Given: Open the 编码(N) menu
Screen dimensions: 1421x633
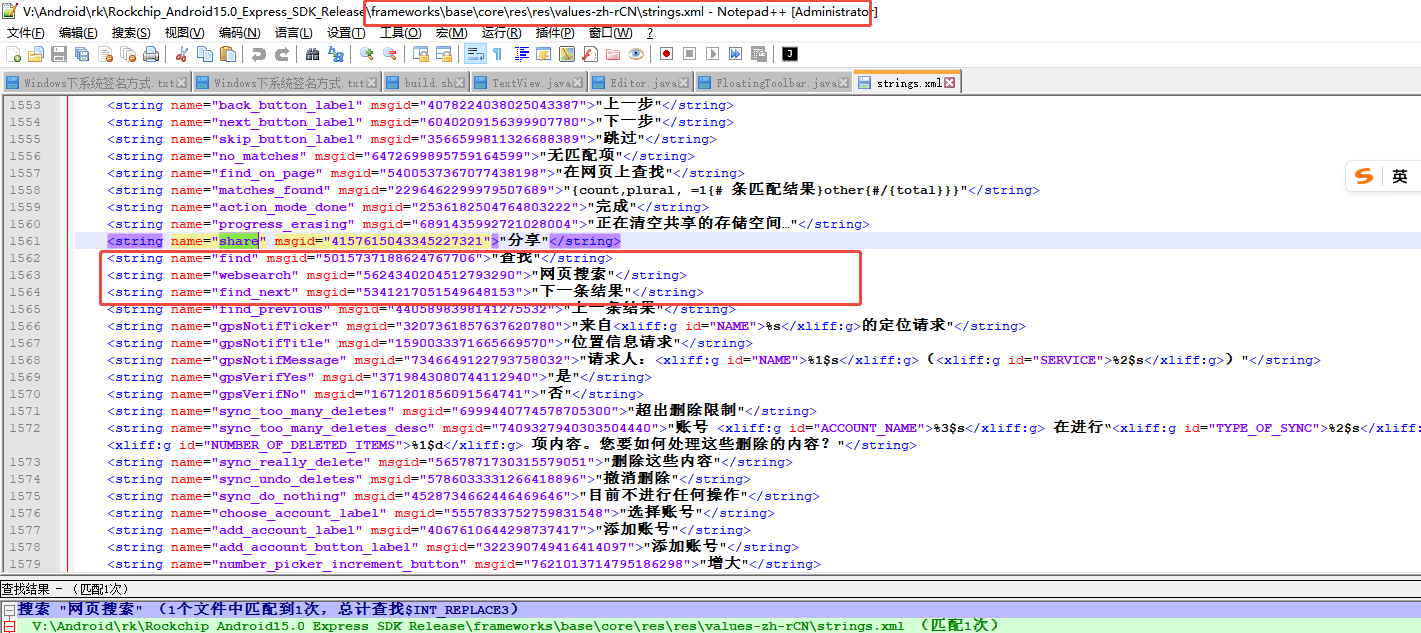Looking at the screenshot, I should point(239,33).
